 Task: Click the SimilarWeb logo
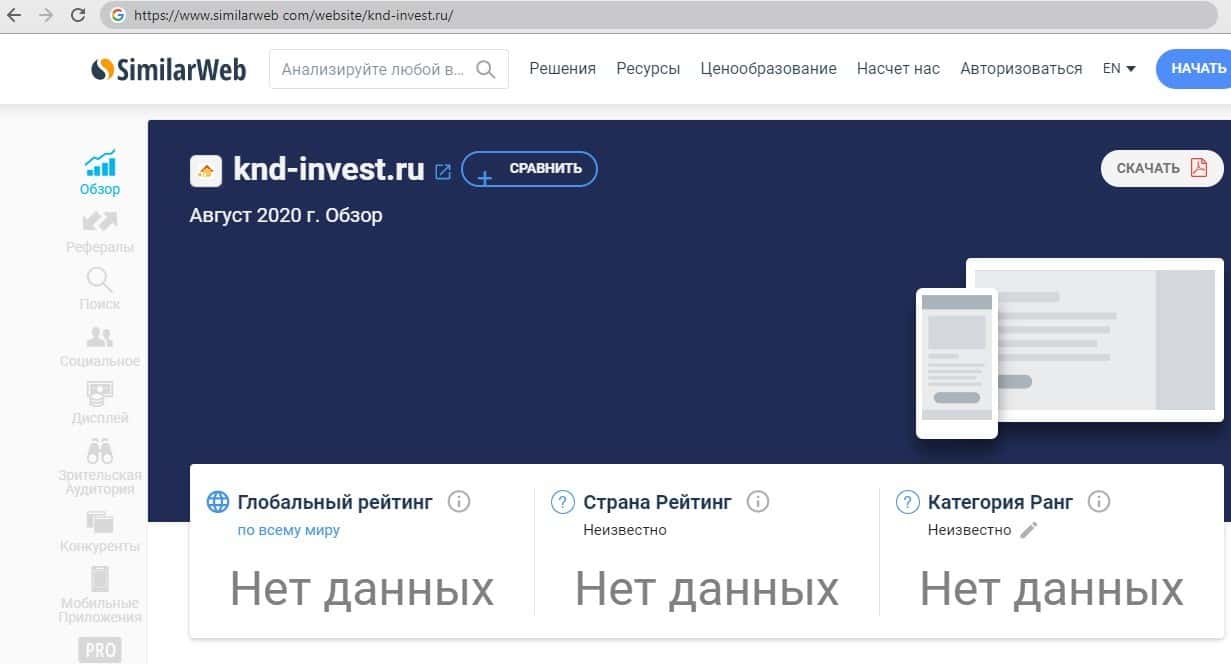[169, 69]
